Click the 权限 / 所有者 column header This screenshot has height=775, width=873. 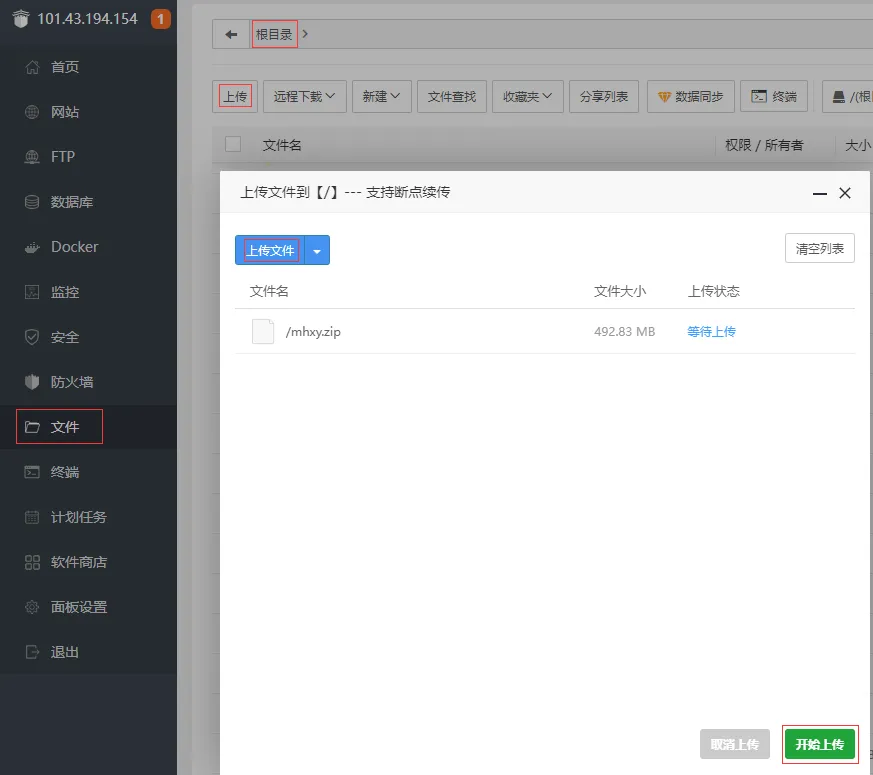(x=764, y=145)
